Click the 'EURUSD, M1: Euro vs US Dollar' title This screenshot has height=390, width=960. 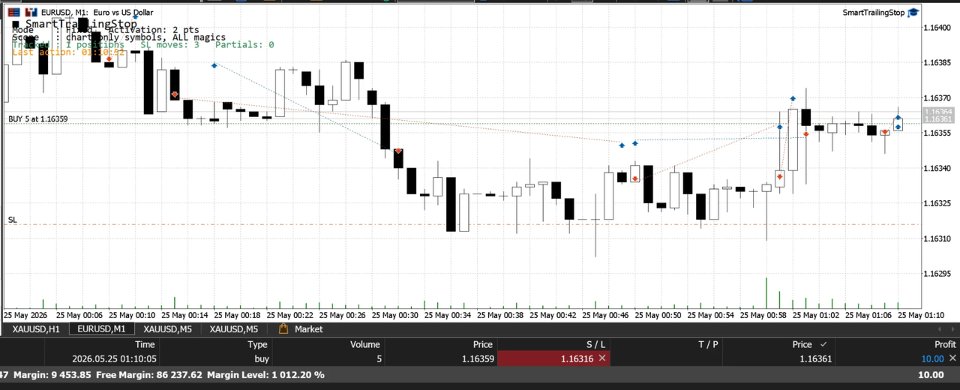[97, 12]
